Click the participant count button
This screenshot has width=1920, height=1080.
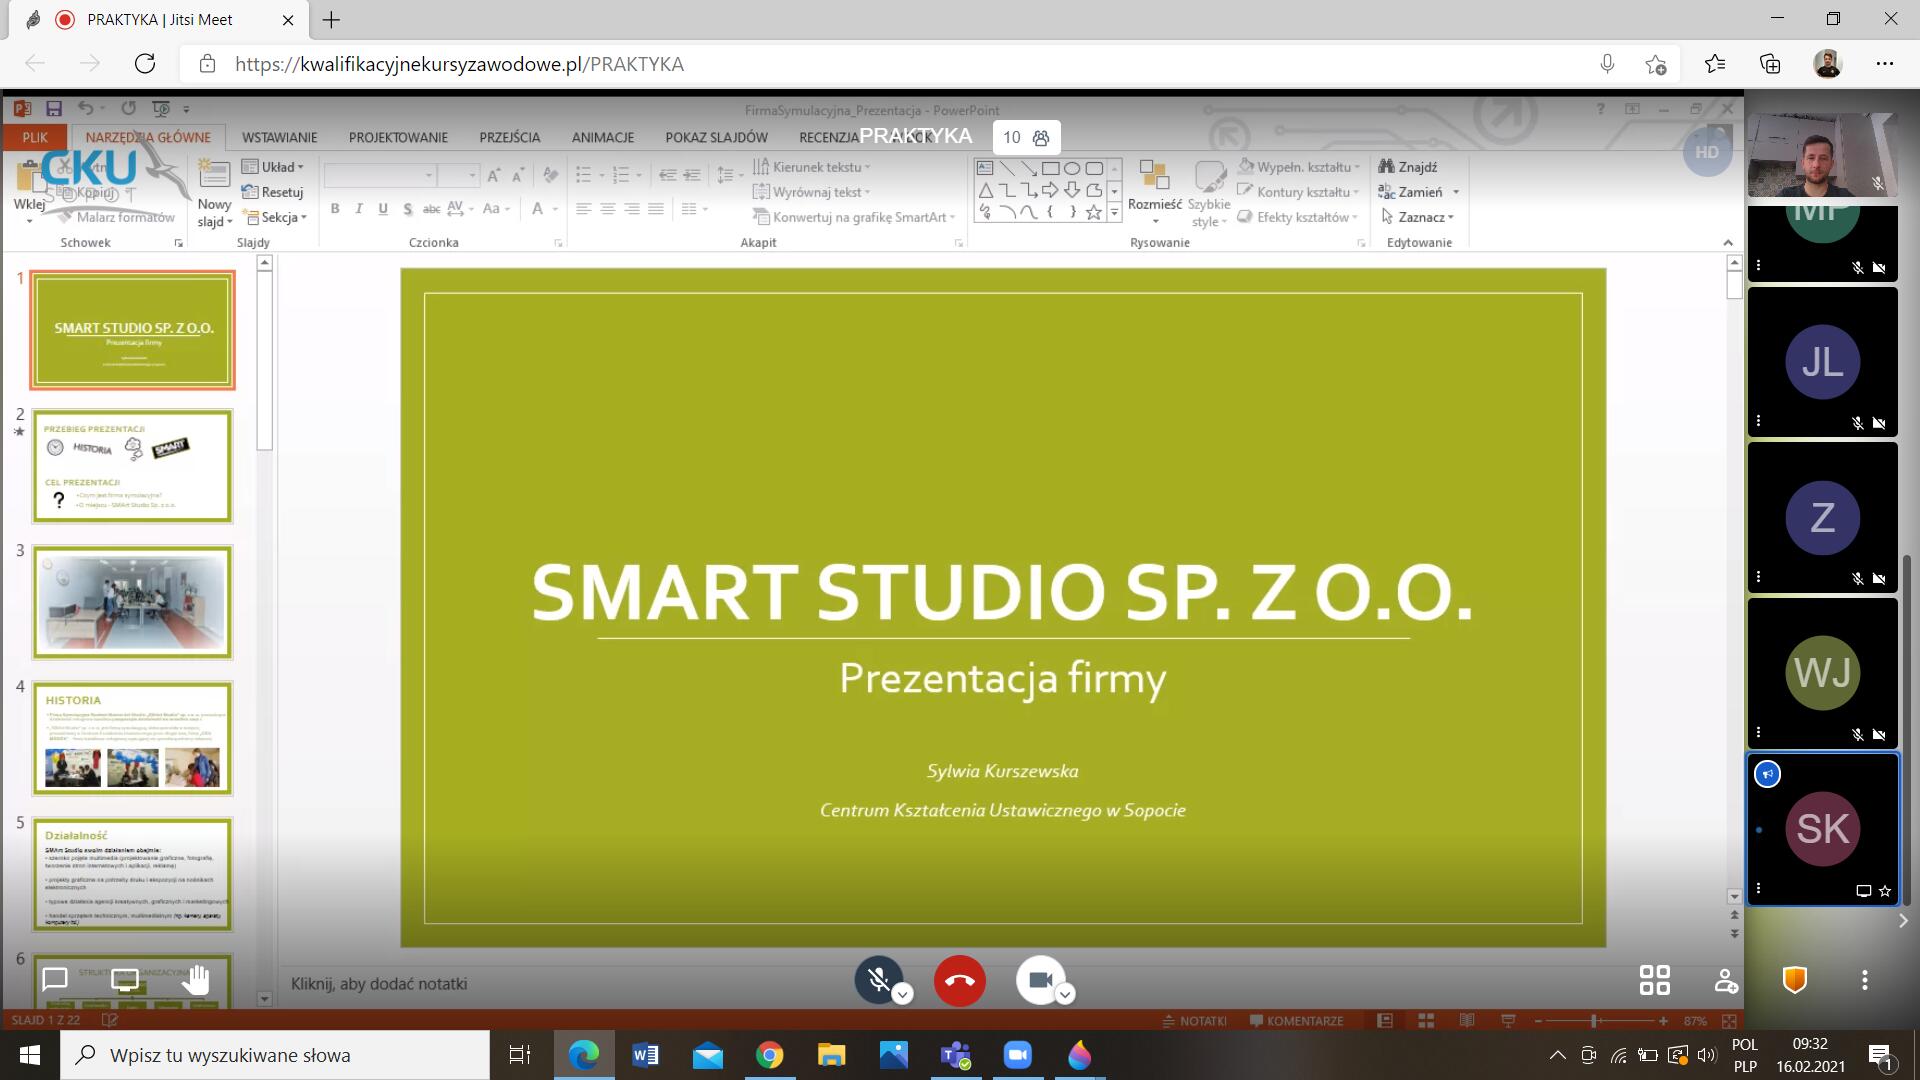coord(1026,138)
